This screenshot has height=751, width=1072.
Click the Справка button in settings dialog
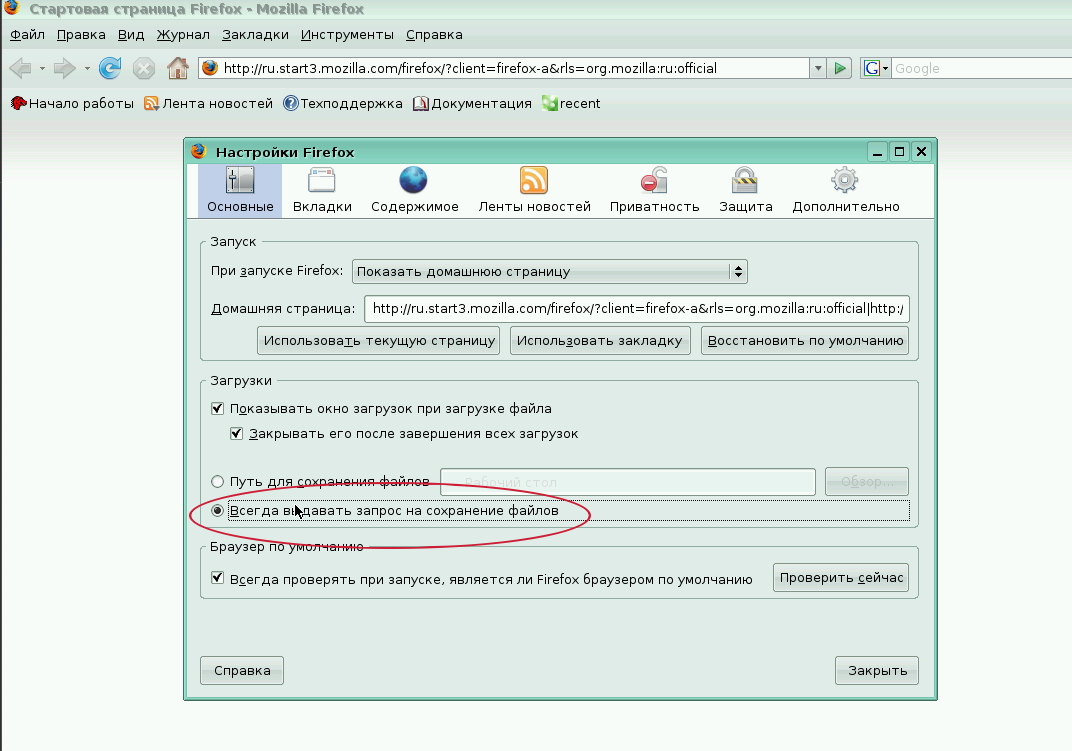tap(242, 670)
